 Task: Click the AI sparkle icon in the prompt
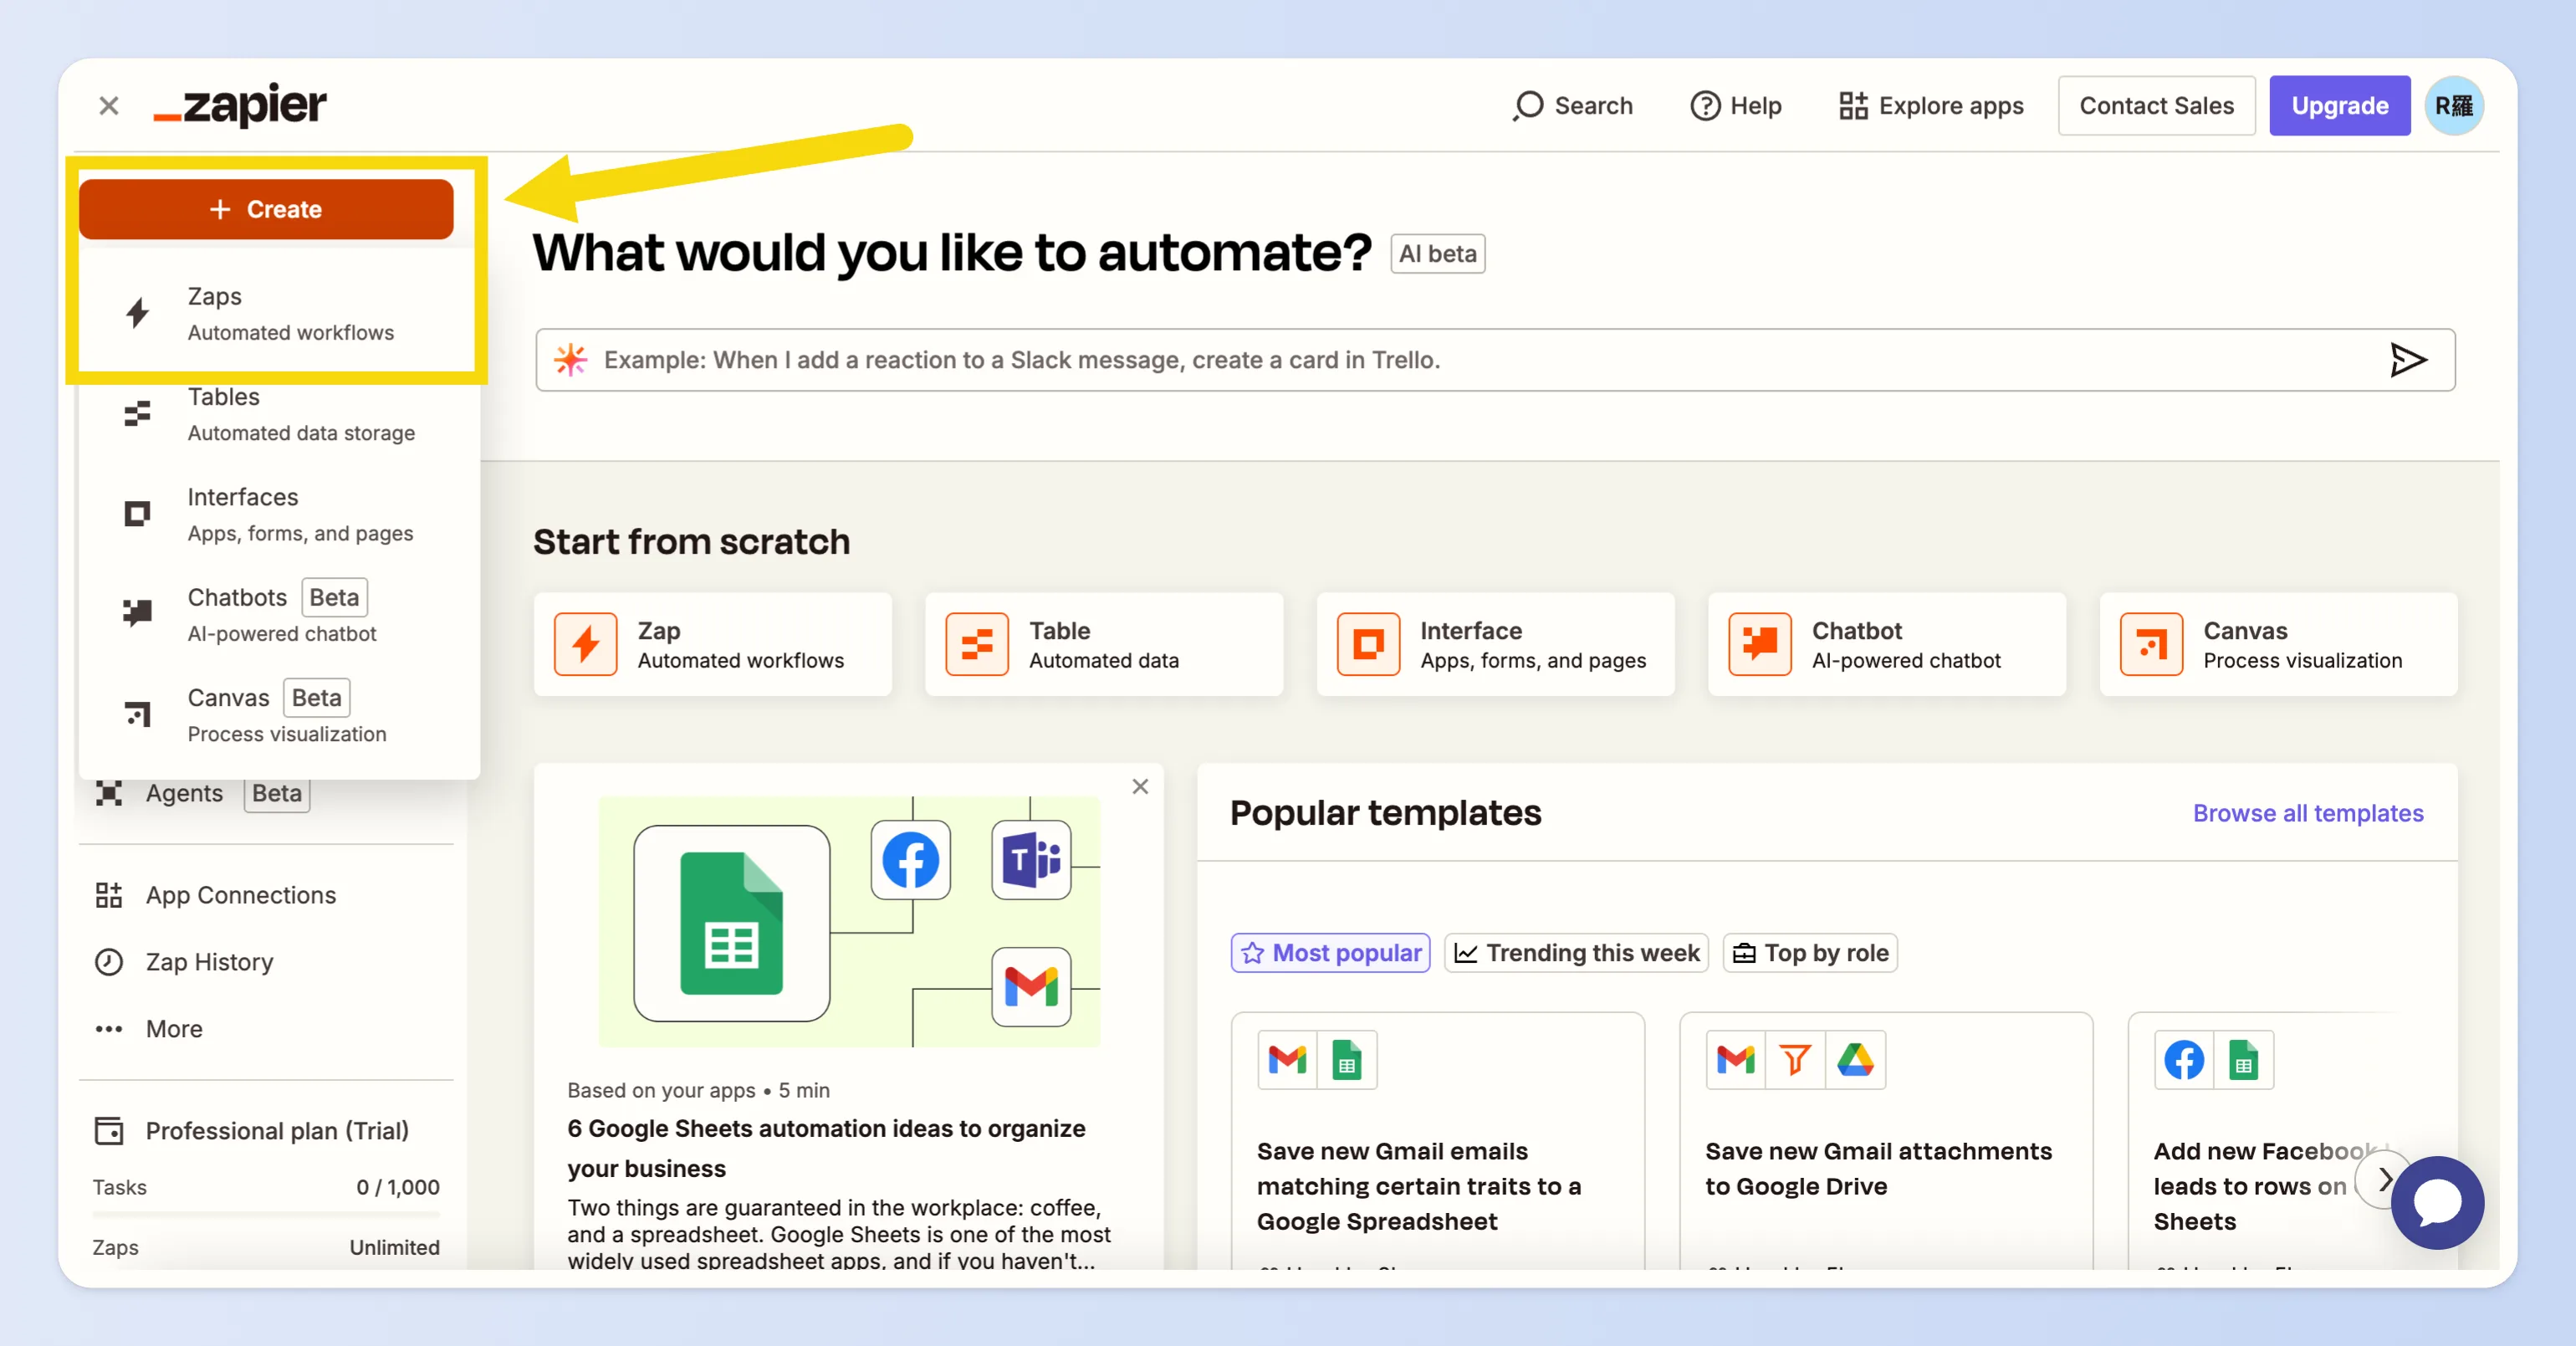coord(570,360)
